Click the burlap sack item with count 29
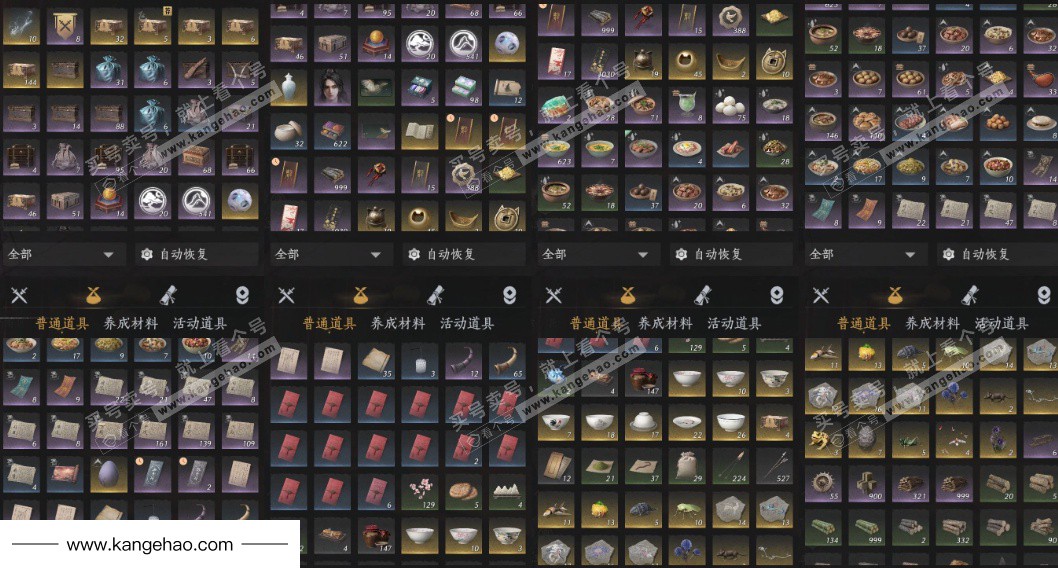The image size is (1058, 568). point(687,465)
